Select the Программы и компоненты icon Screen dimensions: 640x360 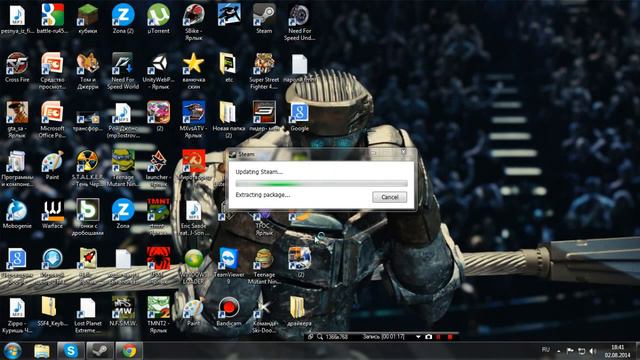[x=17, y=169]
